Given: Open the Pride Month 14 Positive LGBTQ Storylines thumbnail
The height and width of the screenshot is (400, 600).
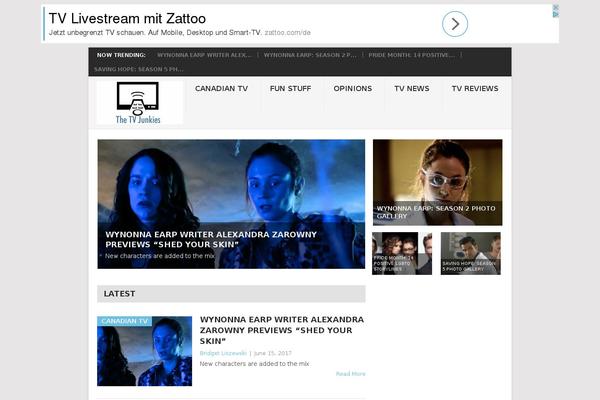Looking at the screenshot, I should pos(402,253).
